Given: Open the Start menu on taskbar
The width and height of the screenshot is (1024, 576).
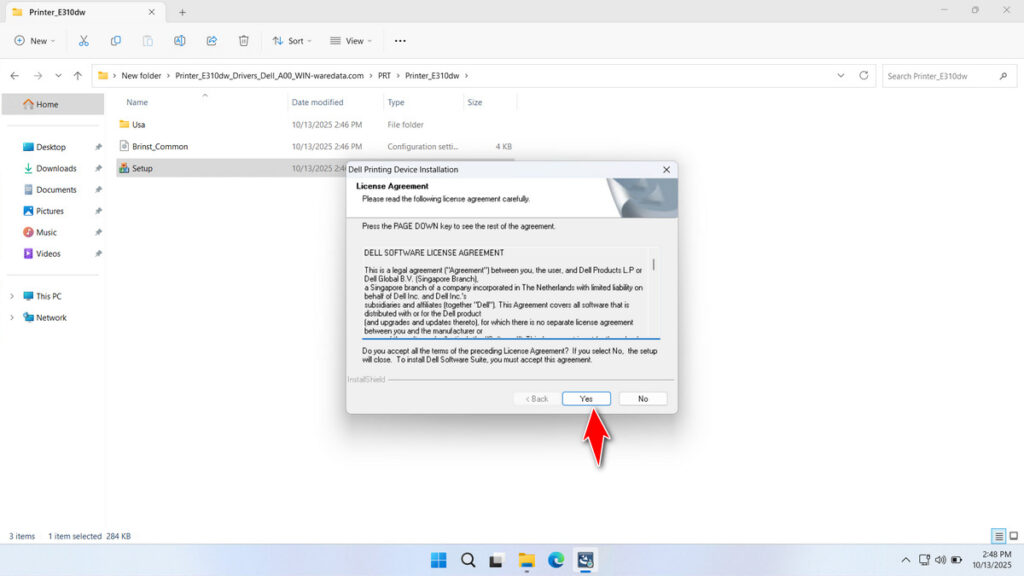Looking at the screenshot, I should tap(438, 560).
